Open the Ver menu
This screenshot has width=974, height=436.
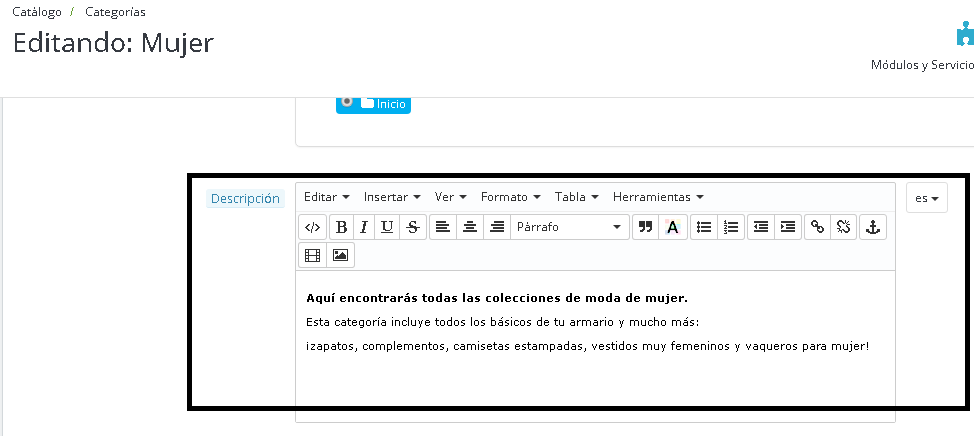click(451, 197)
